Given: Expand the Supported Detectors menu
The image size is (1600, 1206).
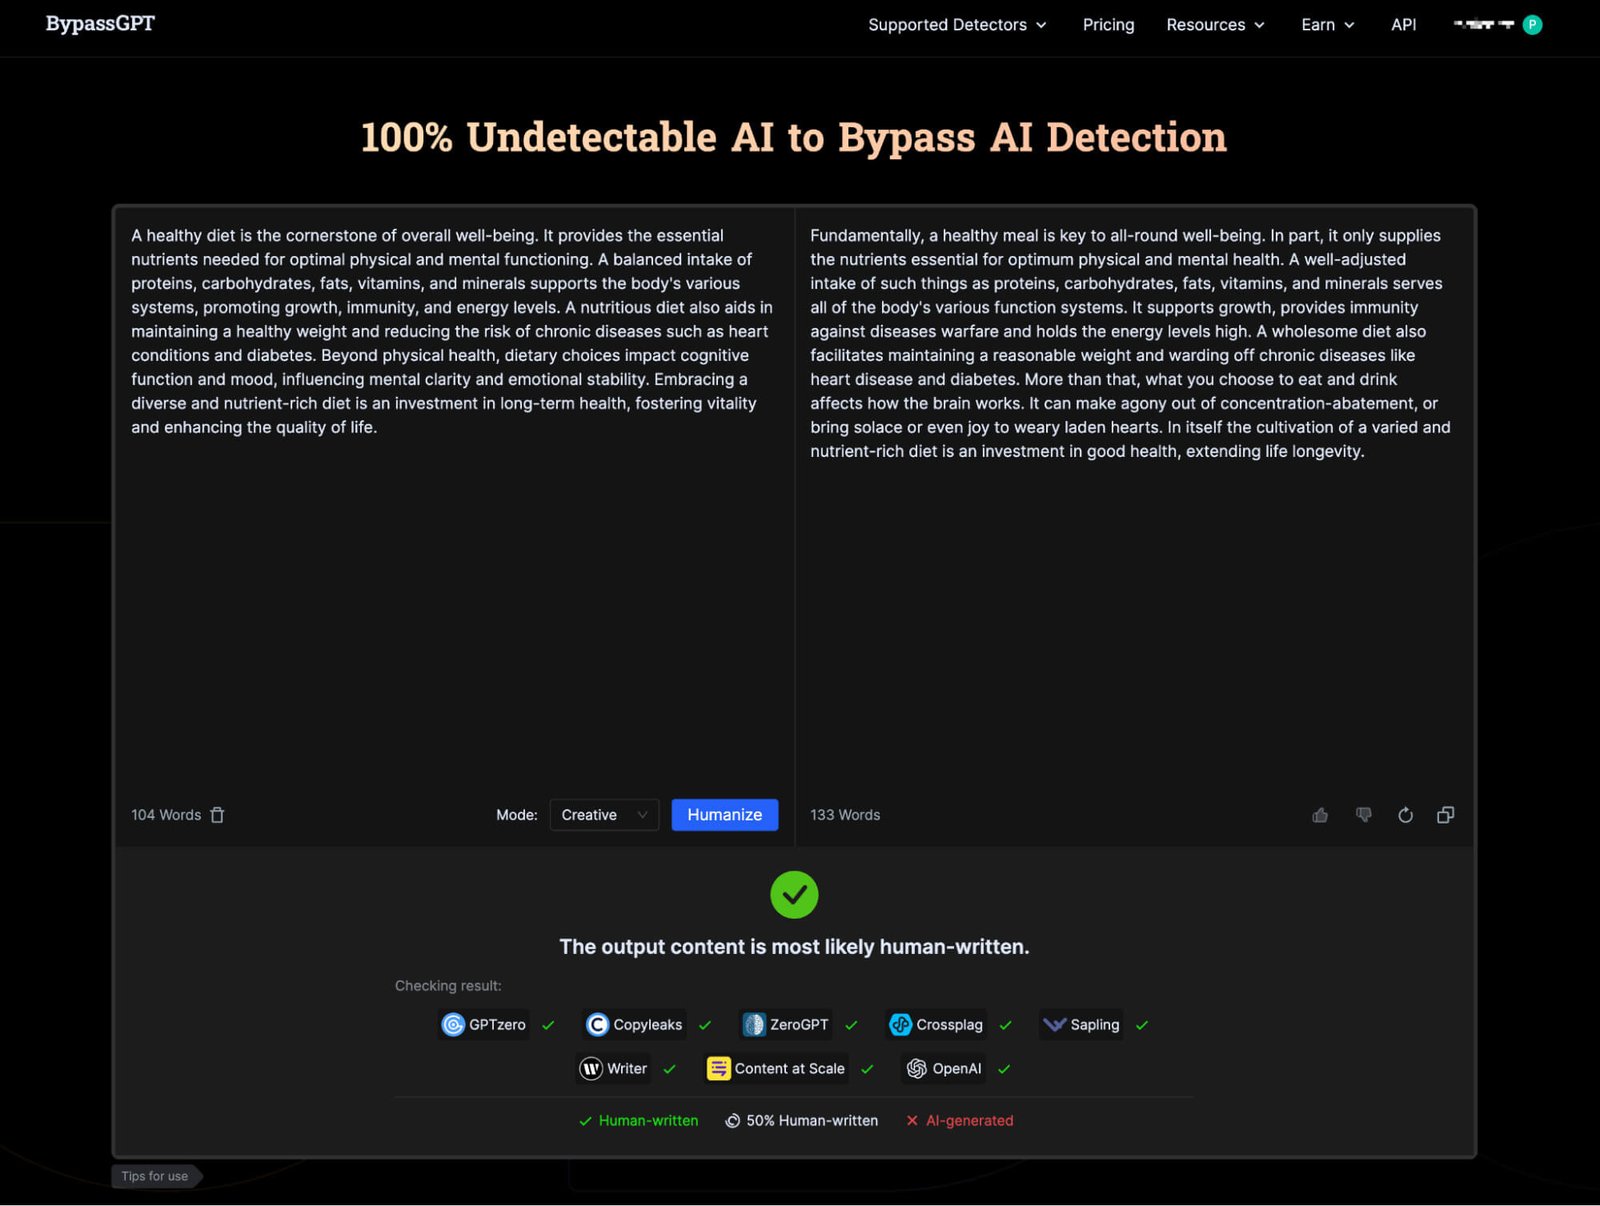Looking at the screenshot, I should pos(956,25).
